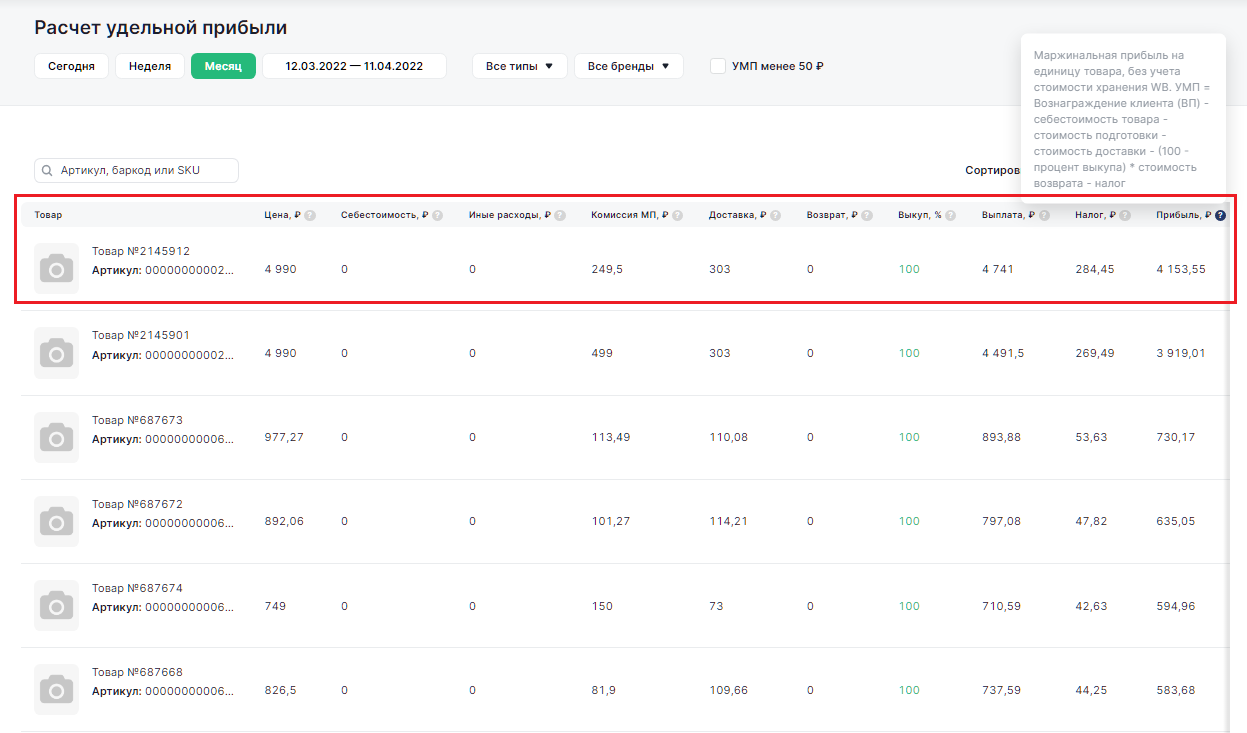1247x733 pixels.
Task: Click the camera placeholder for Товар №687668
Action: (x=56, y=690)
